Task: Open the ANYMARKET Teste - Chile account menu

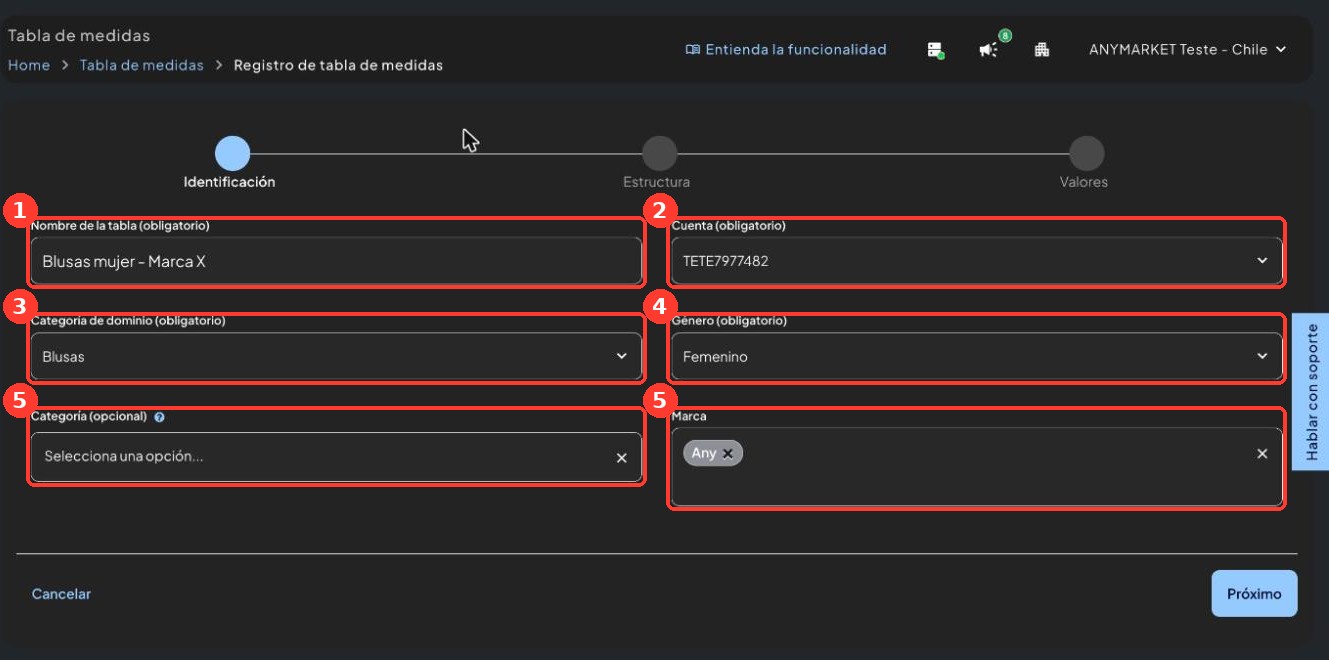Action: pos(1187,50)
